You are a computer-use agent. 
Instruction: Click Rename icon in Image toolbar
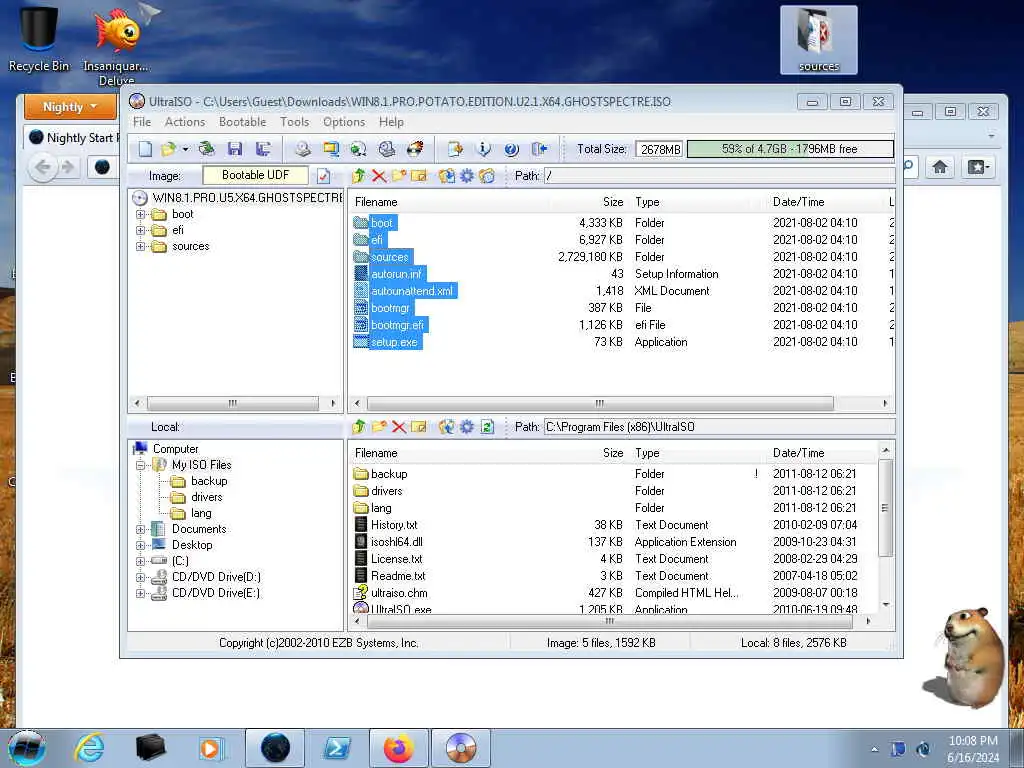tap(419, 176)
